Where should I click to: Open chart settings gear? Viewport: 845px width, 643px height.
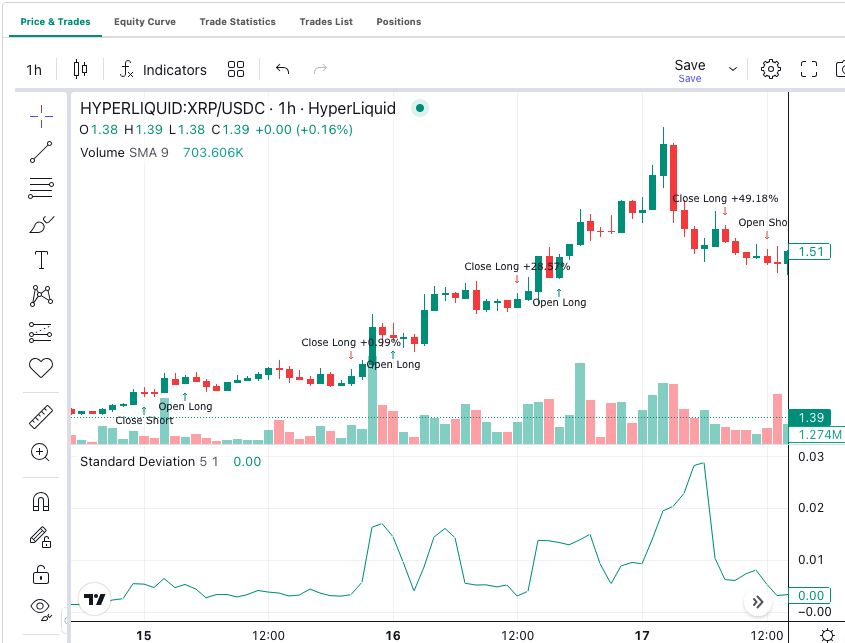(771, 69)
